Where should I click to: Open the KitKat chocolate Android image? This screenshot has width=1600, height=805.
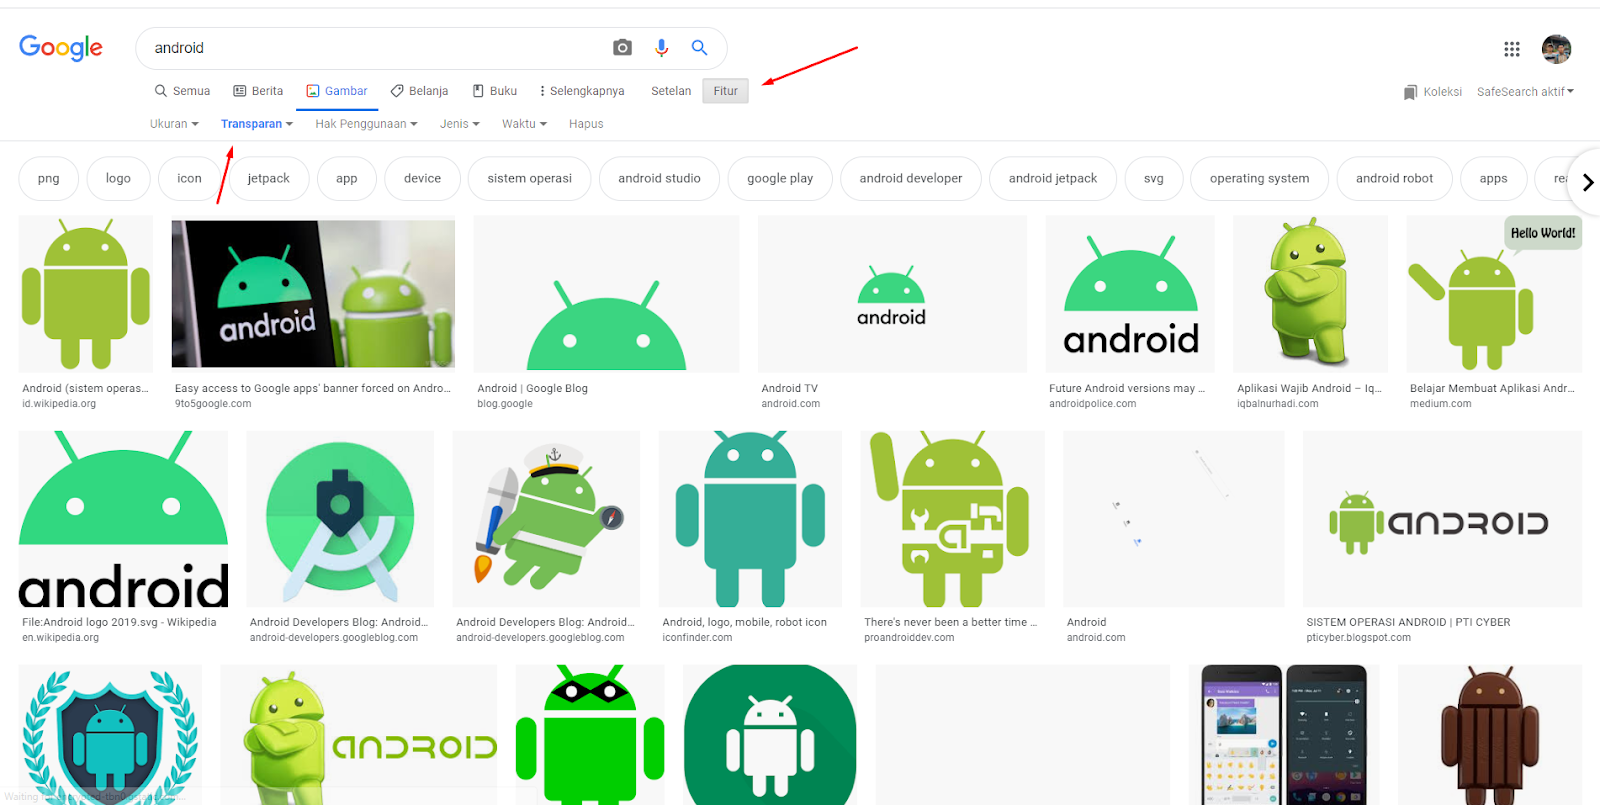[x=1490, y=735]
